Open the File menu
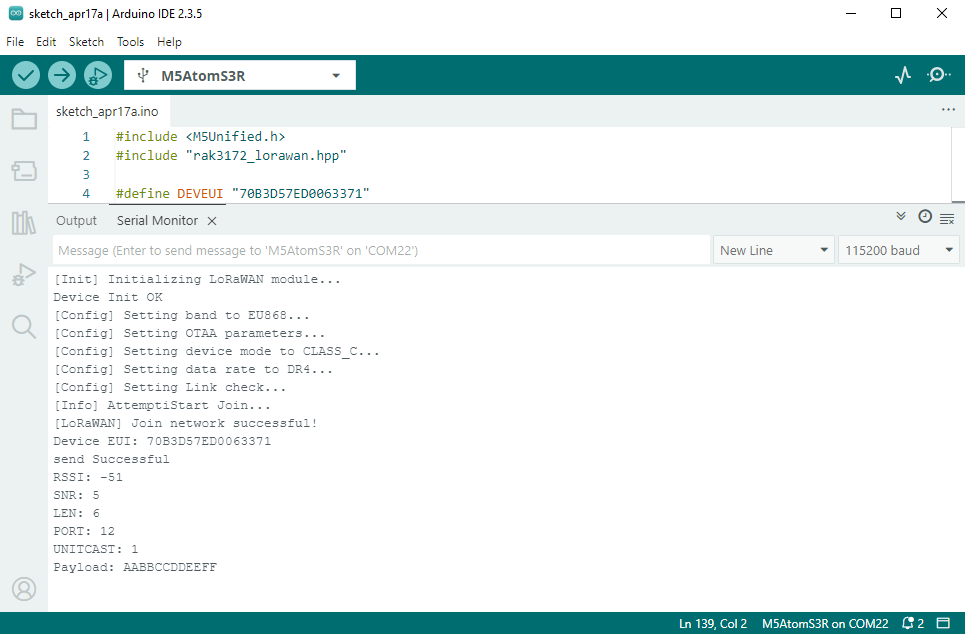 15,42
